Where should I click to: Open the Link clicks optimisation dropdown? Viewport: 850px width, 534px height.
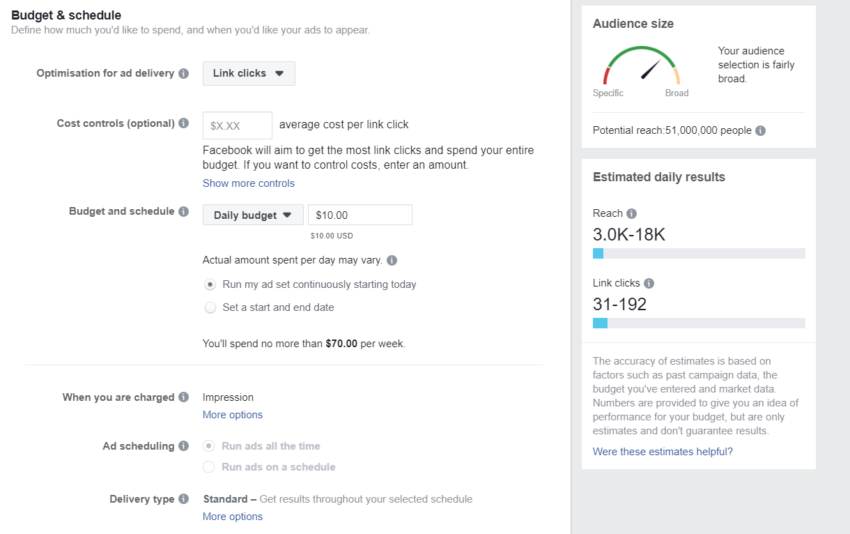[248, 73]
